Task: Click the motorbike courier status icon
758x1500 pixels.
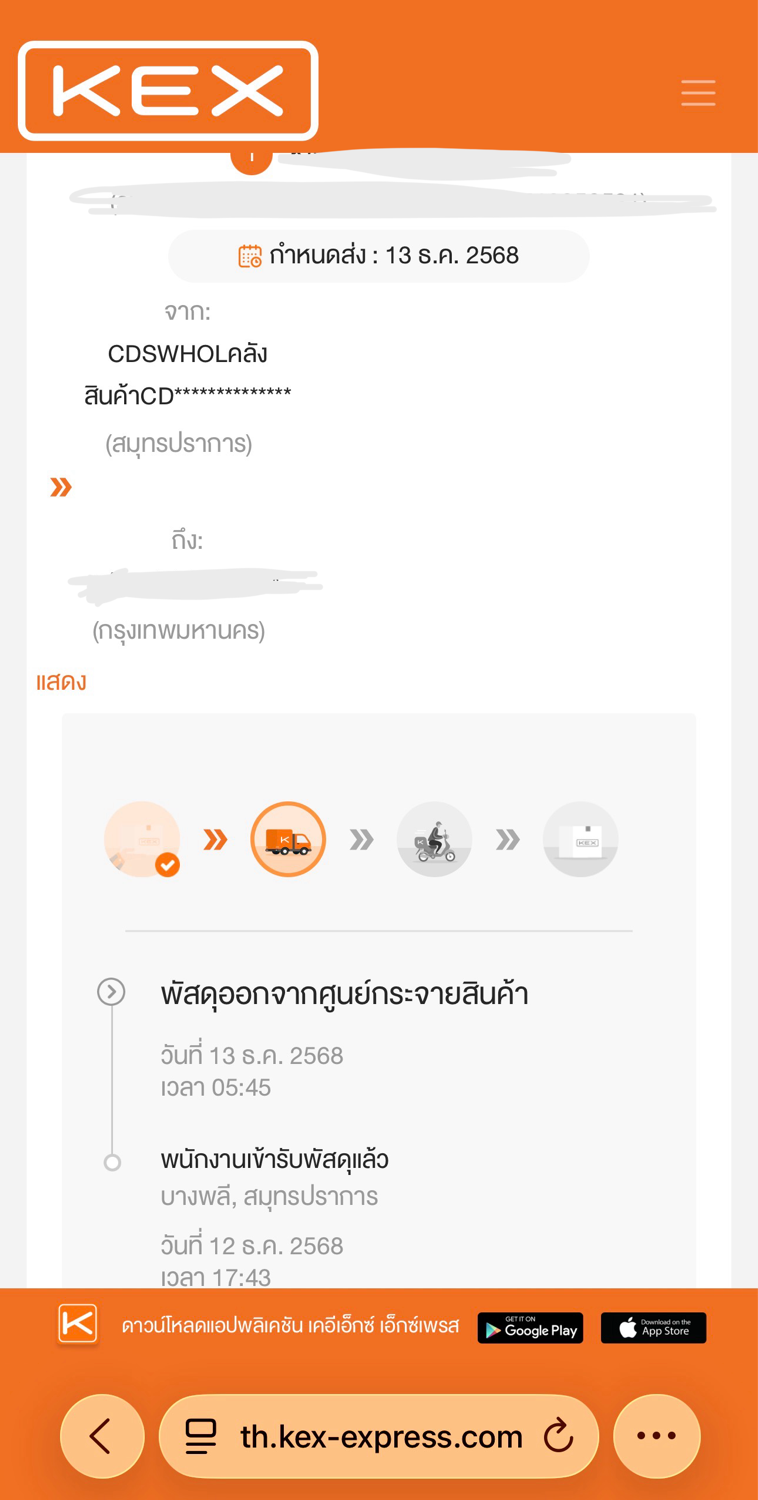Action: (434, 839)
